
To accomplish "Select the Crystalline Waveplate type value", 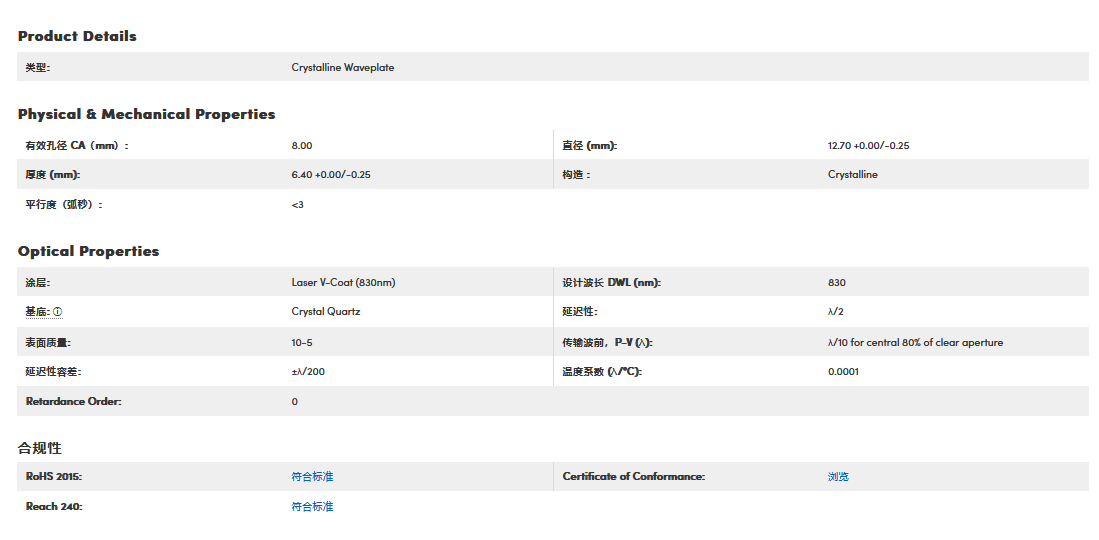I will pyautogui.click(x=342, y=68).
